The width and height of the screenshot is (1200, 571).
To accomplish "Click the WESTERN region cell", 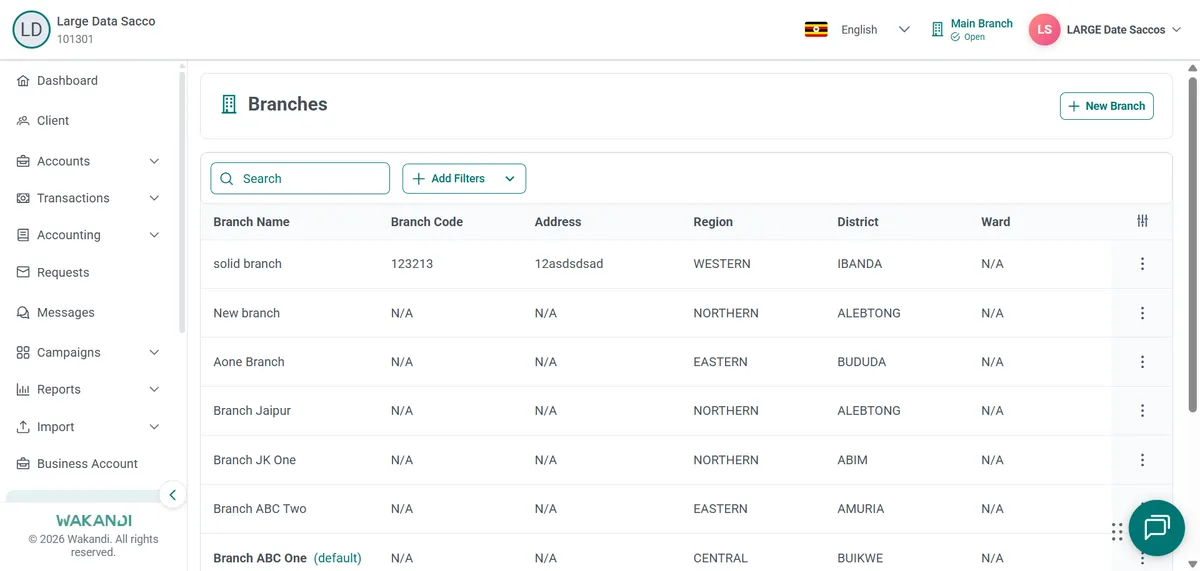I will pos(722,264).
